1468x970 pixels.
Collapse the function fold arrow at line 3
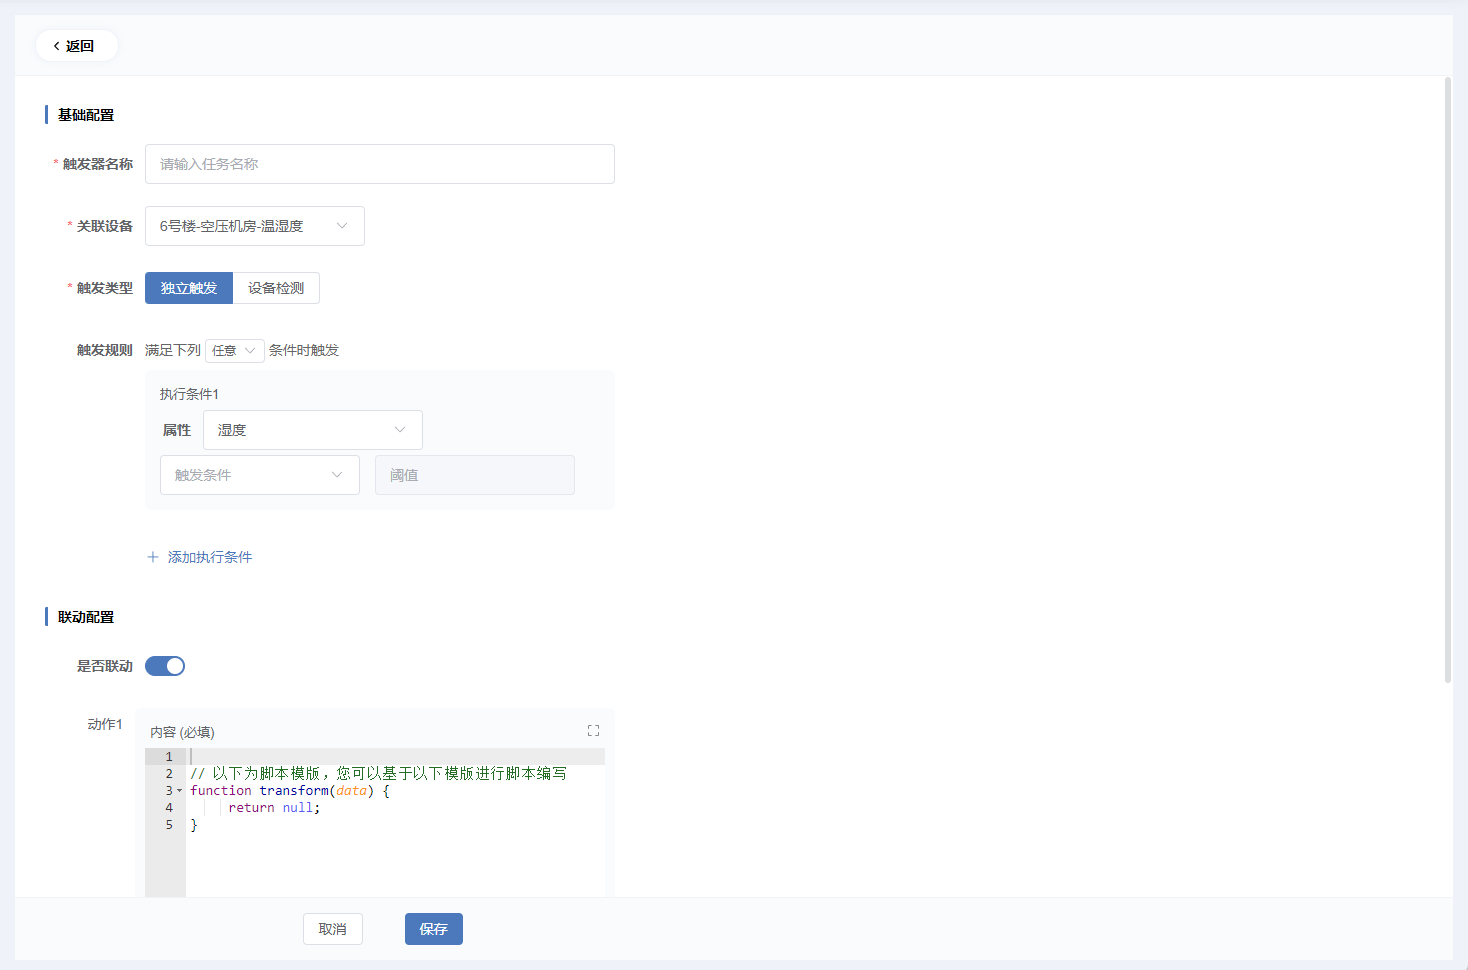coord(180,791)
